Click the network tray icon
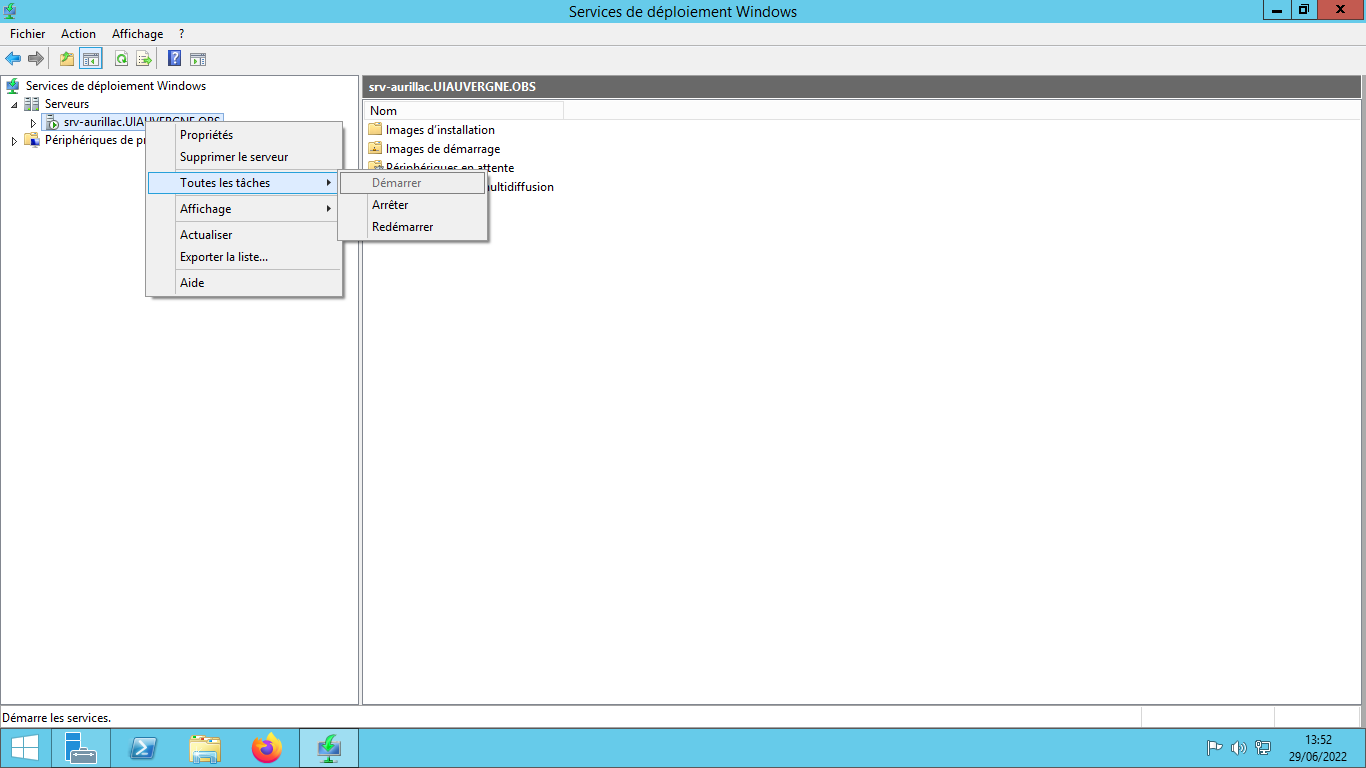Image resolution: width=1366 pixels, height=768 pixels. point(1263,747)
